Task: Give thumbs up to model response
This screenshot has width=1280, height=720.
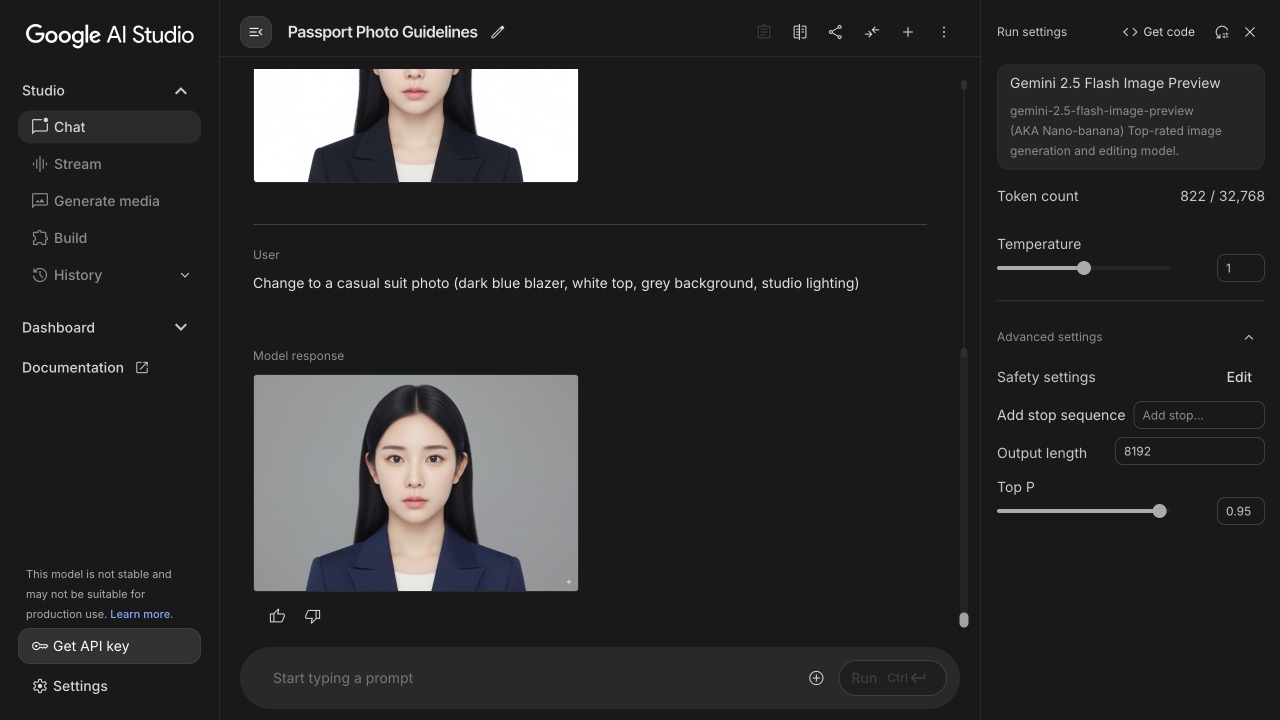Action: (278, 616)
